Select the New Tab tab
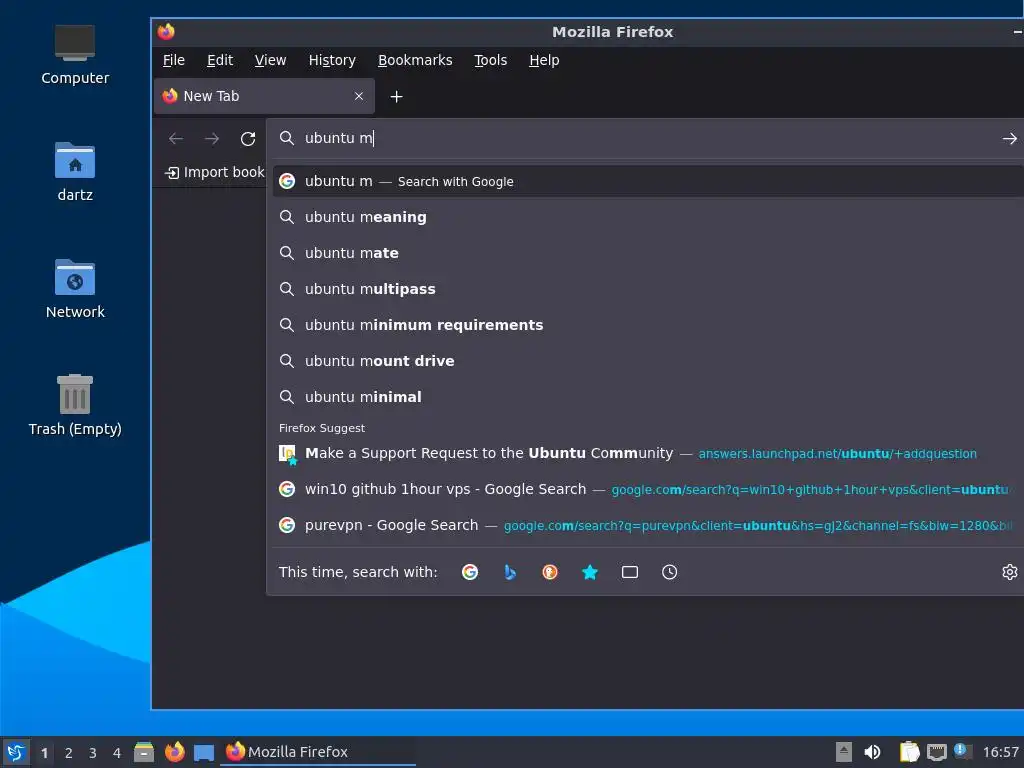Image resolution: width=1024 pixels, height=768 pixels. [264, 96]
